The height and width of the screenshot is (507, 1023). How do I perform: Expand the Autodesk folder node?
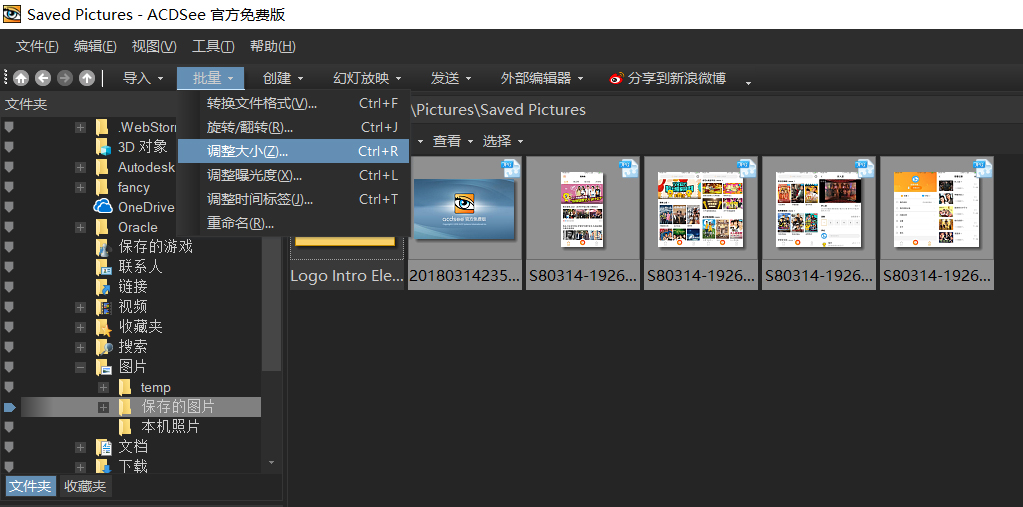(80, 168)
